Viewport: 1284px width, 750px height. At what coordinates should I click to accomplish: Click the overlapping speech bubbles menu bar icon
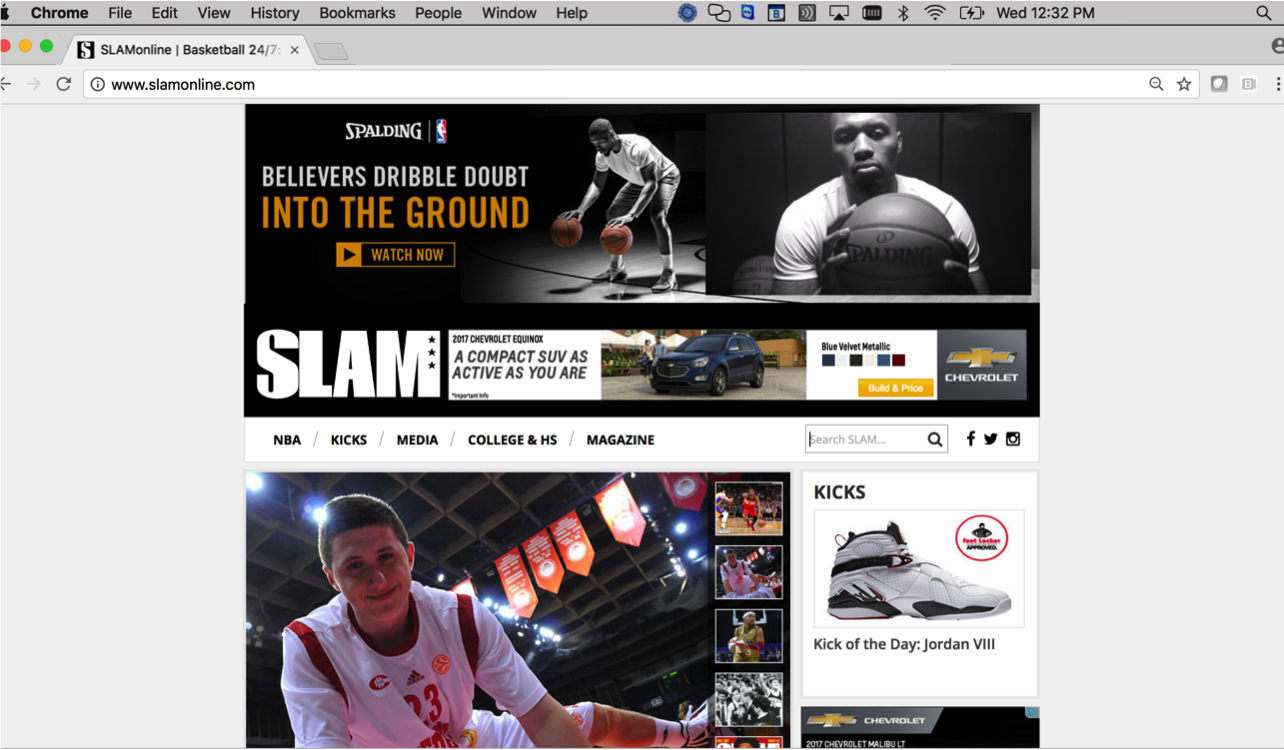[x=718, y=13]
